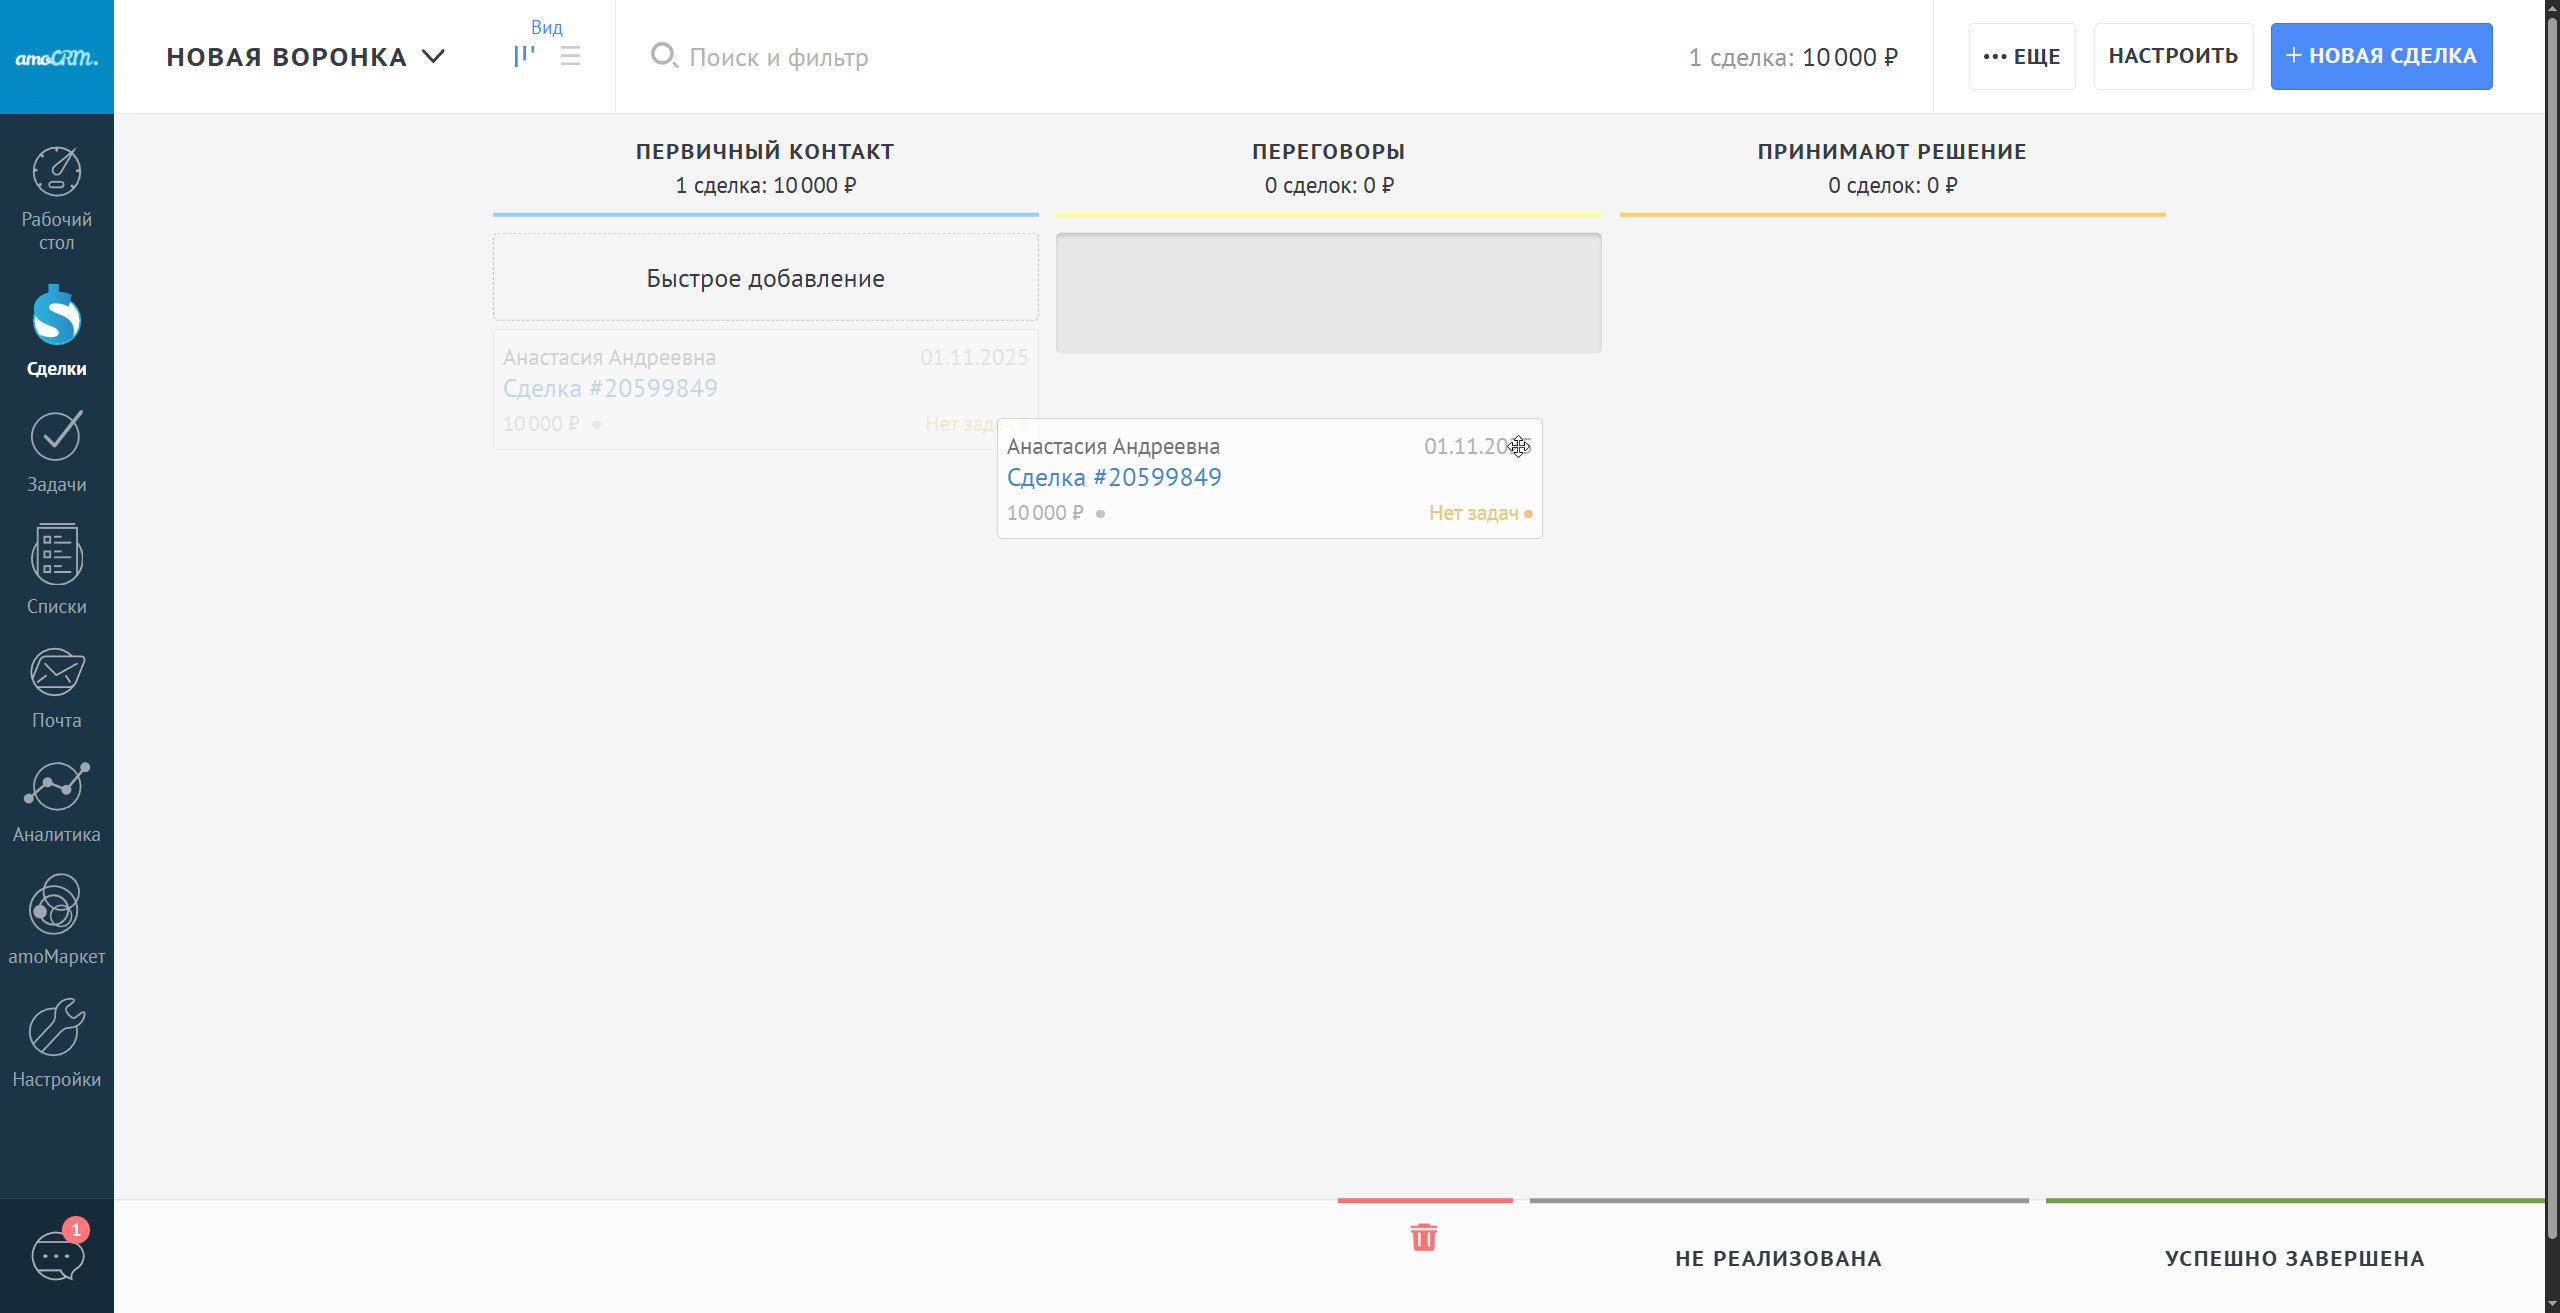Create a deal with НОВАЯ СДЕЛКА

[x=2380, y=56]
